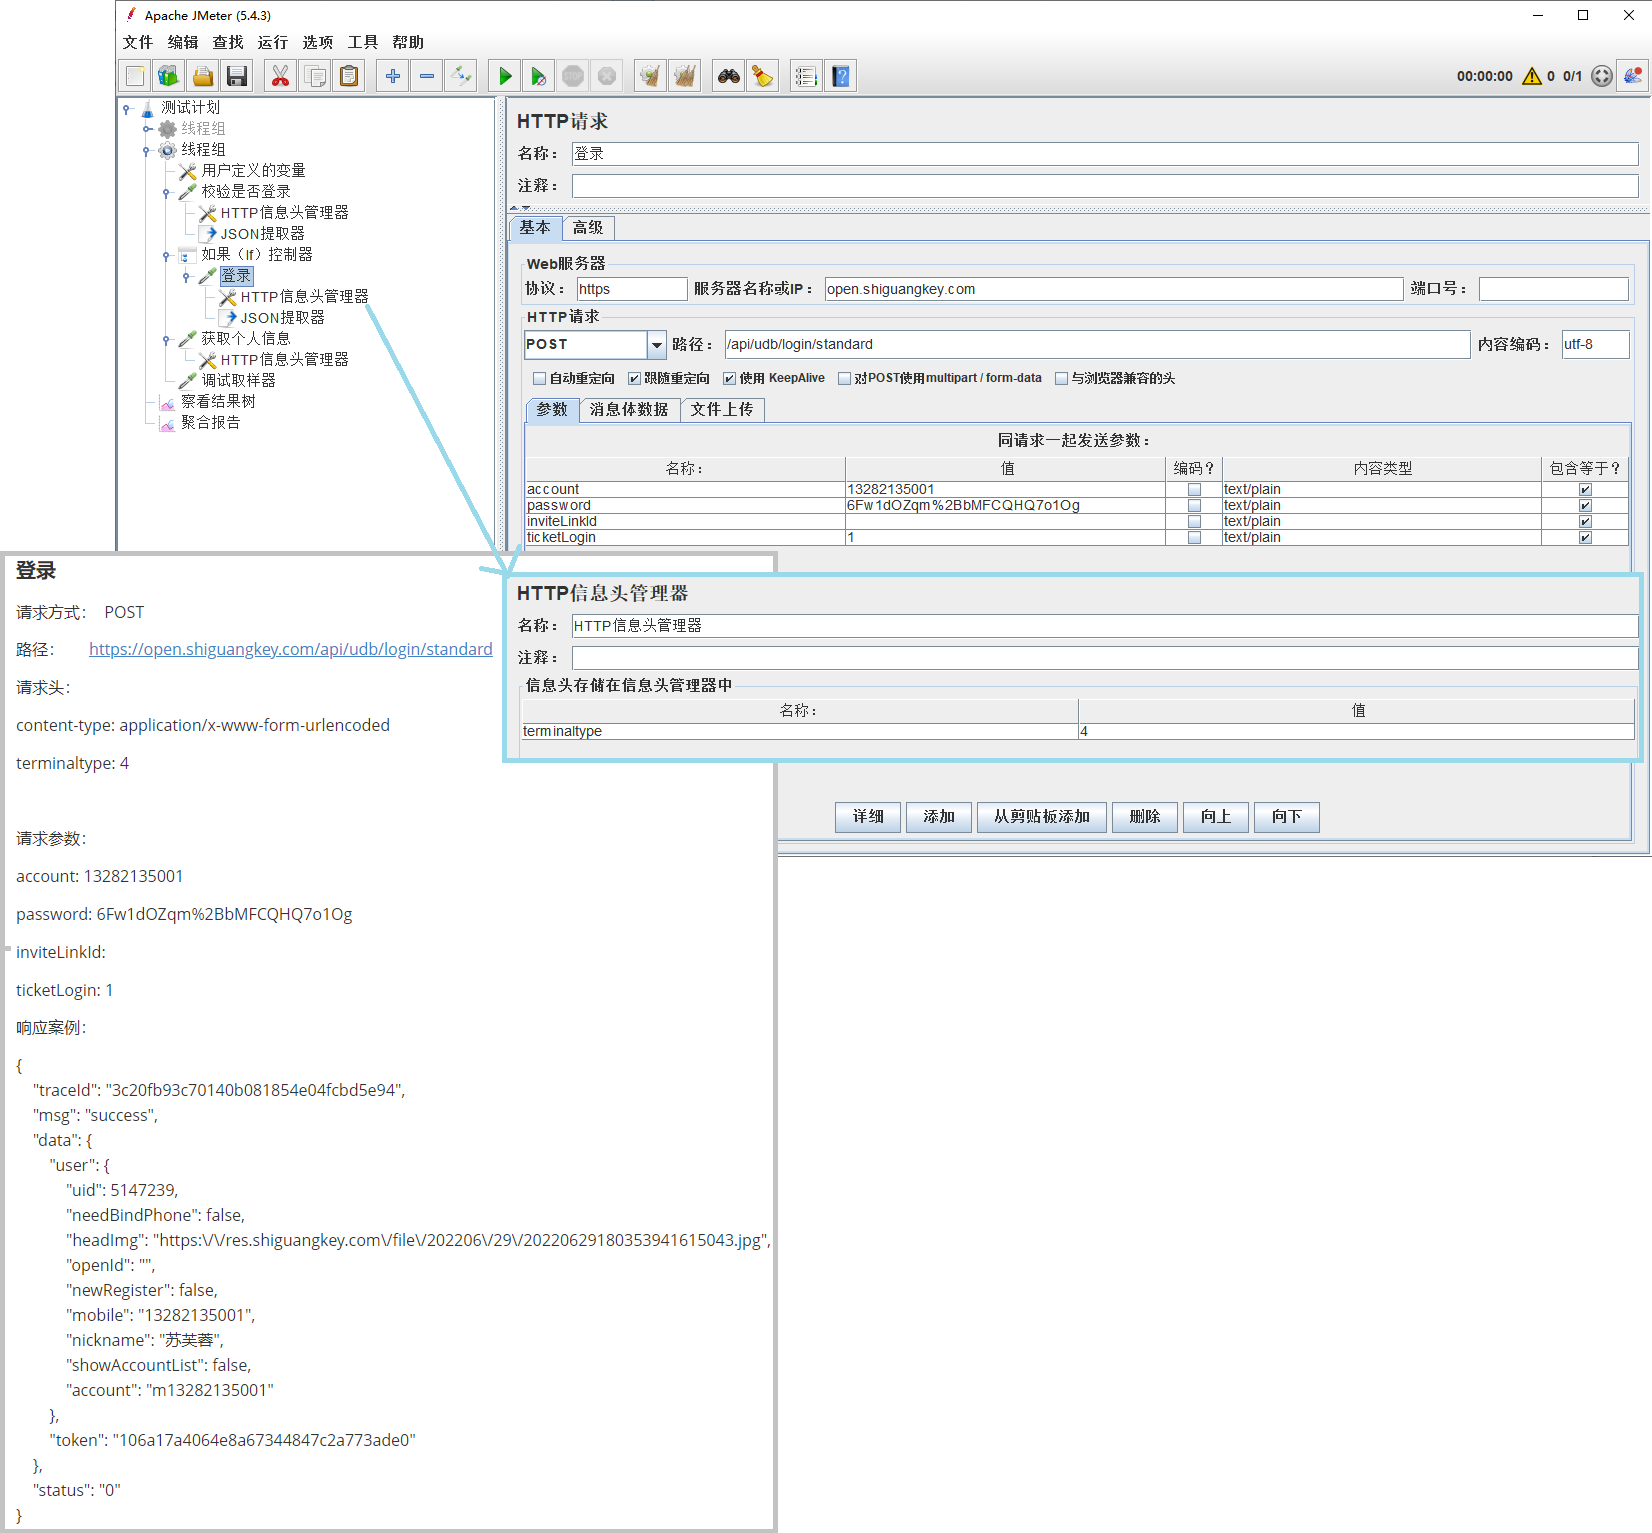Select 察看结果树 in the tree
The height and width of the screenshot is (1533, 1652).
pos(218,401)
